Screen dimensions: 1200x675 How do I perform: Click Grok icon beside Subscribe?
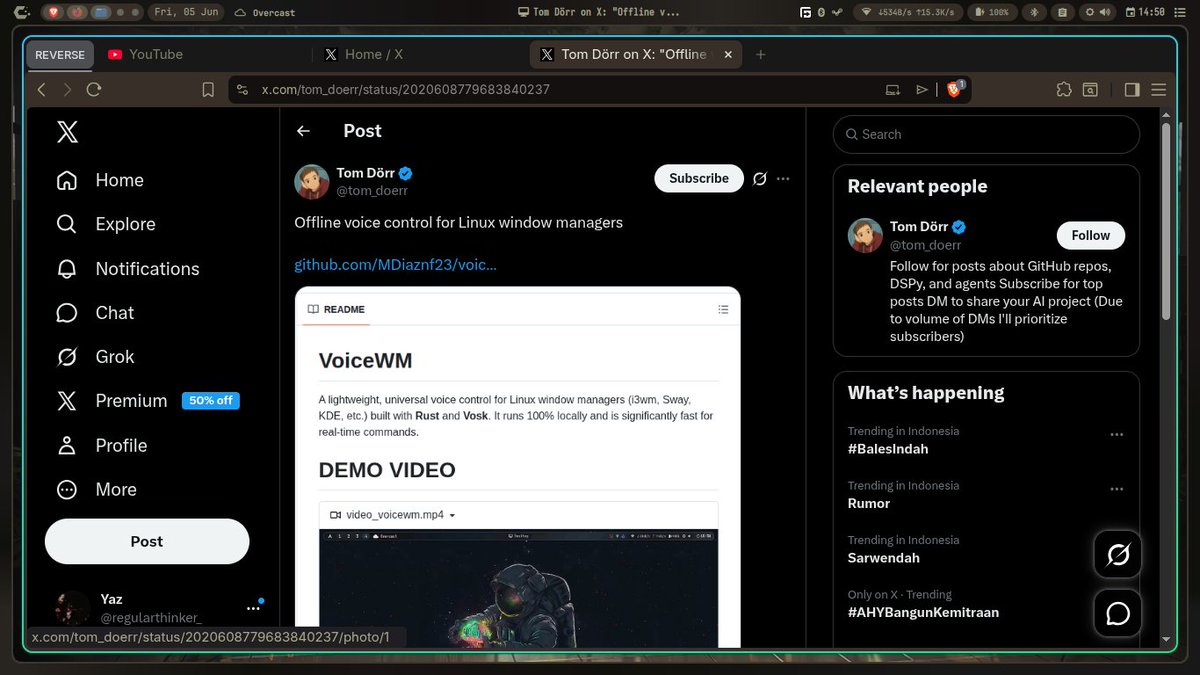[759, 178]
